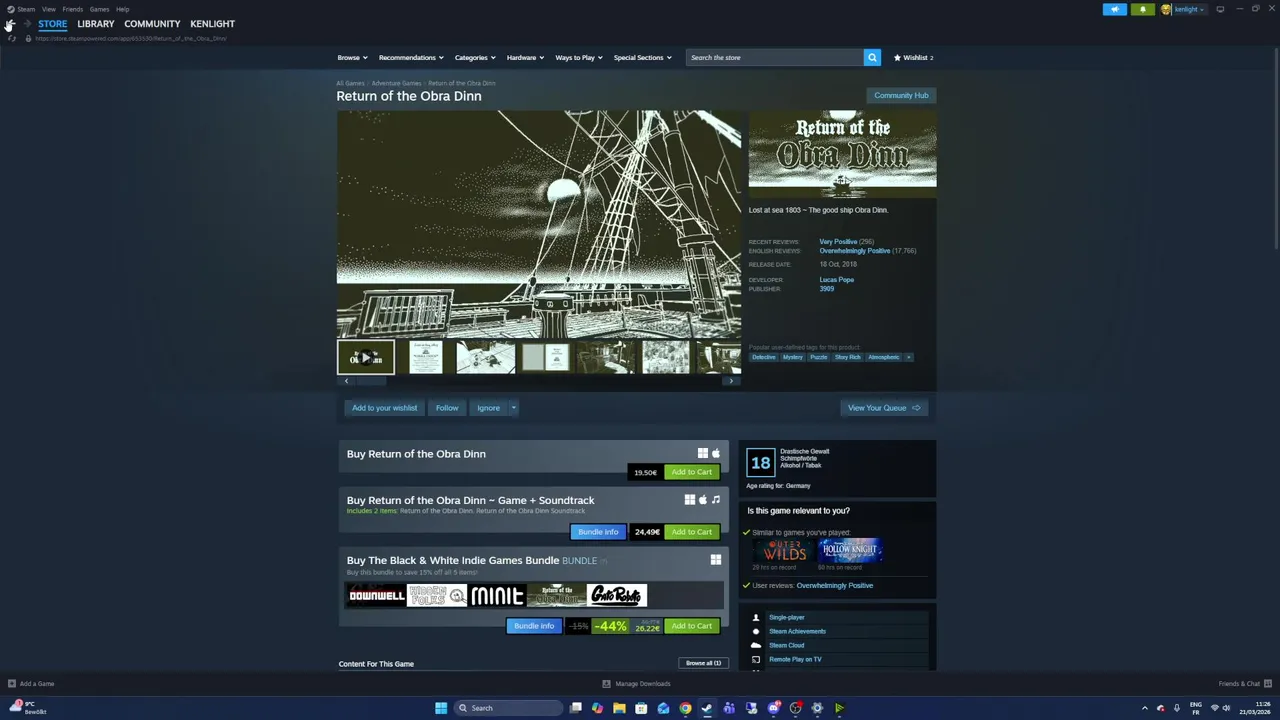Image resolution: width=1280 pixels, height=720 pixels.
Task: Click the forward navigation arrow
Action: click(27, 24)
